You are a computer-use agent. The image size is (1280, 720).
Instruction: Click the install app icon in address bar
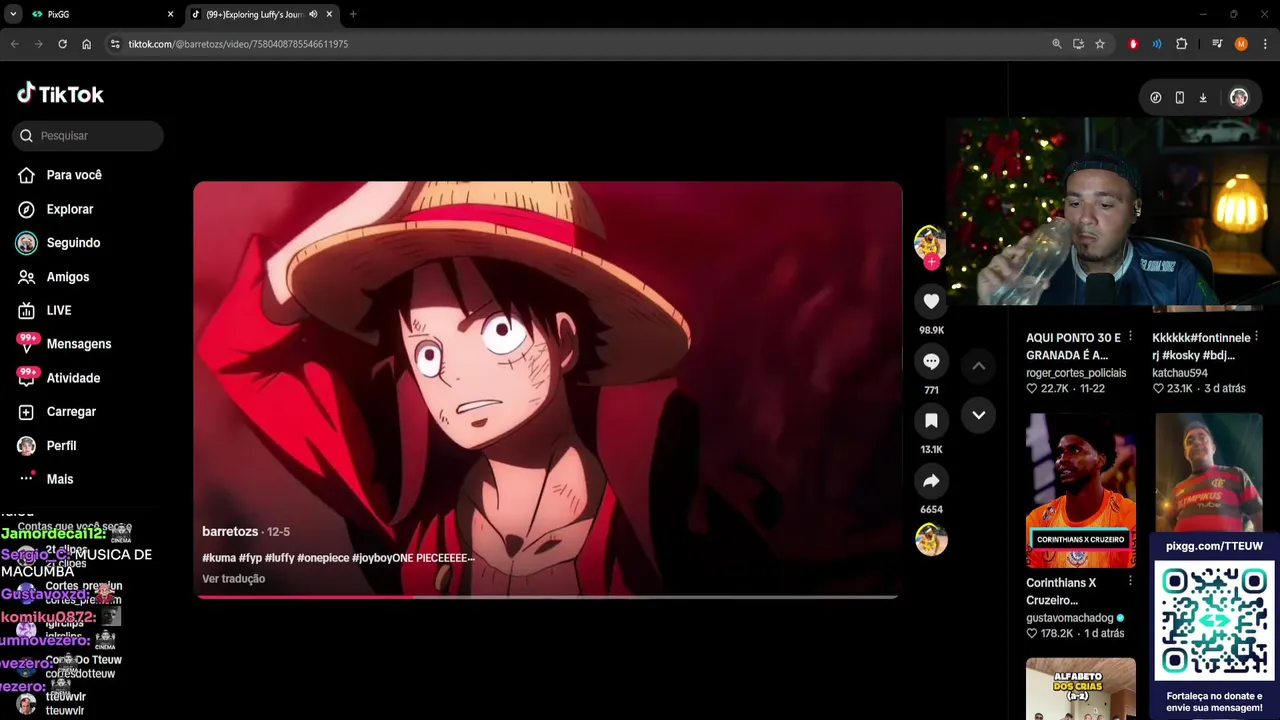[1078, 44]
